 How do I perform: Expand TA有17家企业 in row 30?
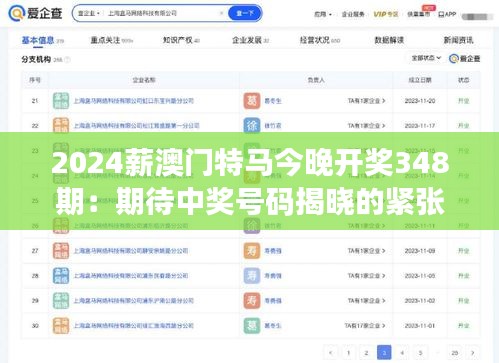click(365, 326)
